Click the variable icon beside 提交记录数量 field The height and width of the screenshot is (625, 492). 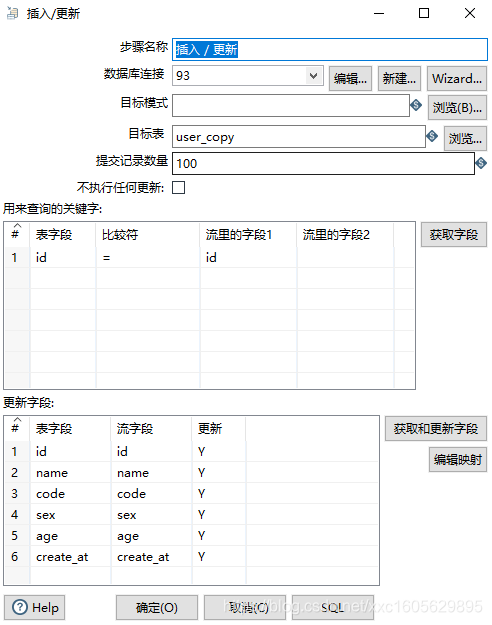point(481,163)
